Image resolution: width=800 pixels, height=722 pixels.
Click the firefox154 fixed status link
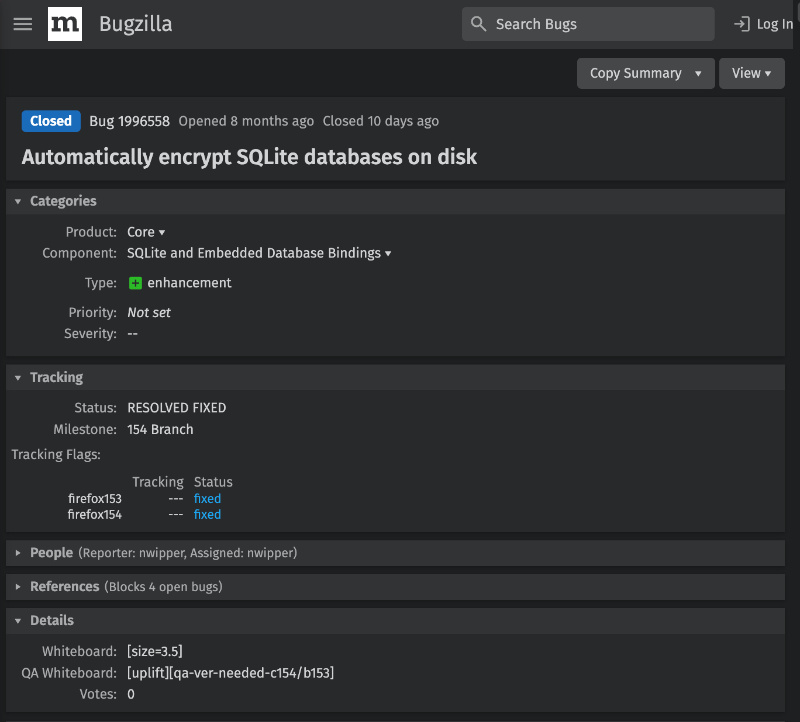pos(207,514)
